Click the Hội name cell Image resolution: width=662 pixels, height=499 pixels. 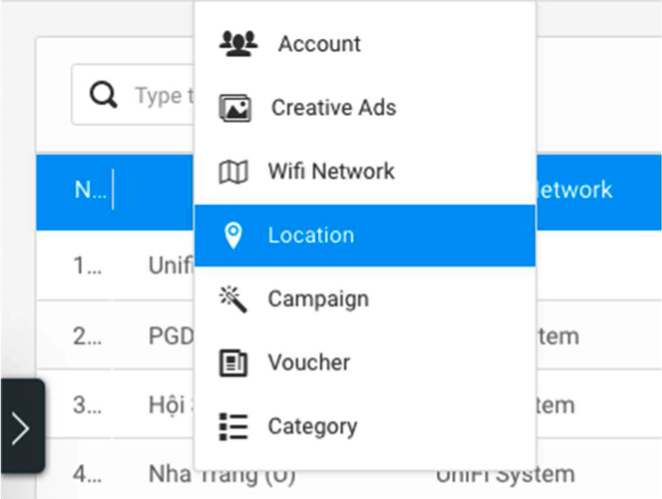[171, 405]
